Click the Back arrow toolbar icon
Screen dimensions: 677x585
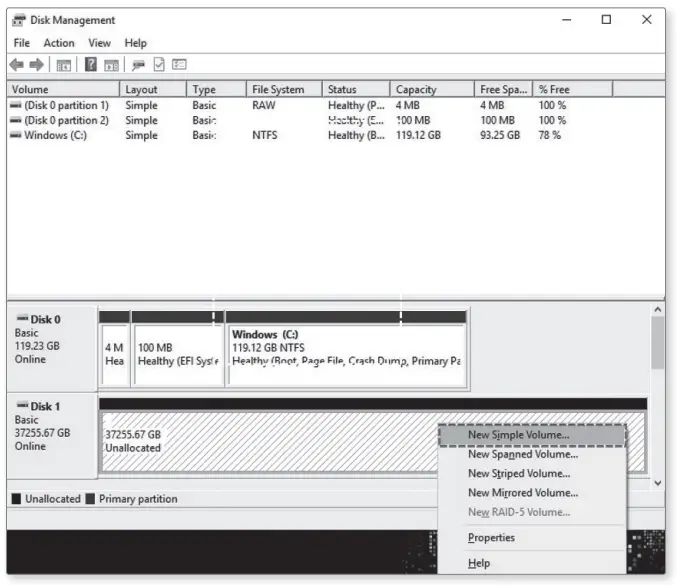tap(17, 64)
